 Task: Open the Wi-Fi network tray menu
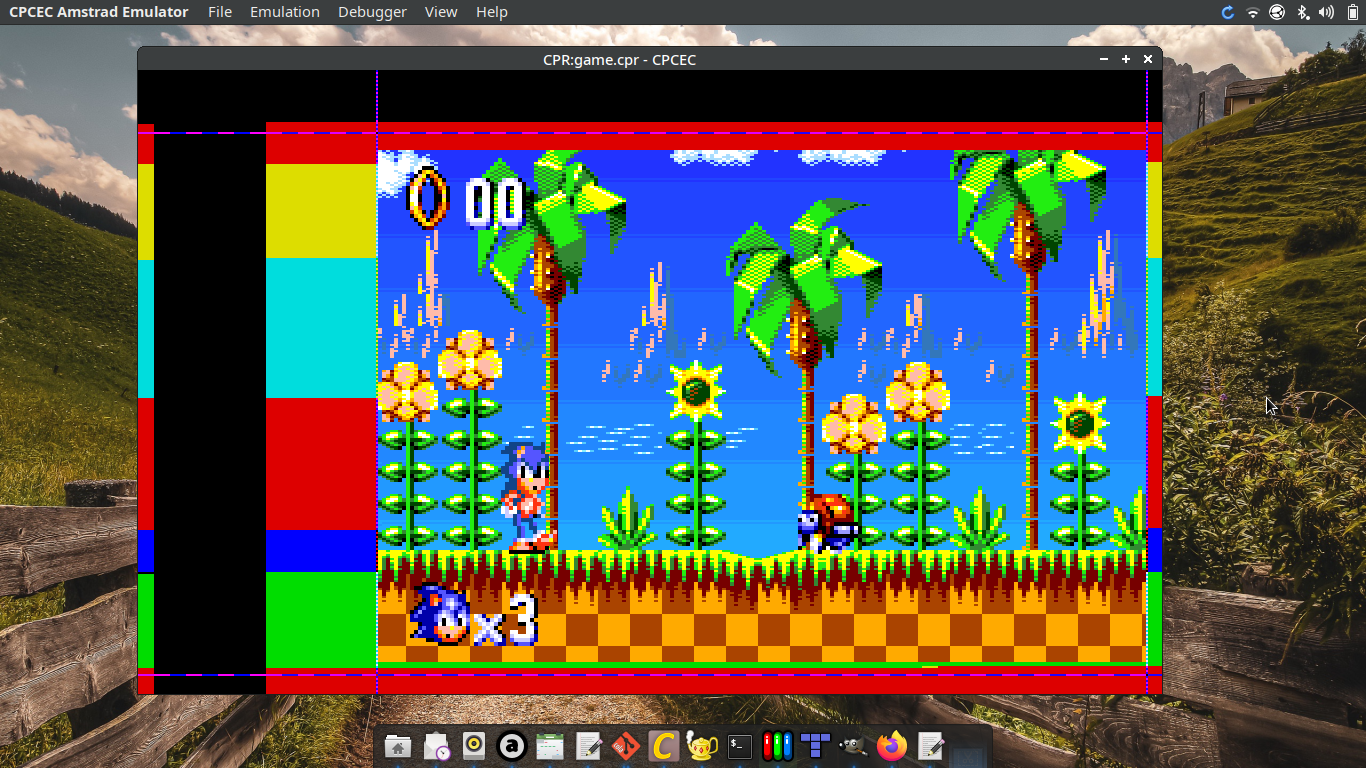(1253, 12)
